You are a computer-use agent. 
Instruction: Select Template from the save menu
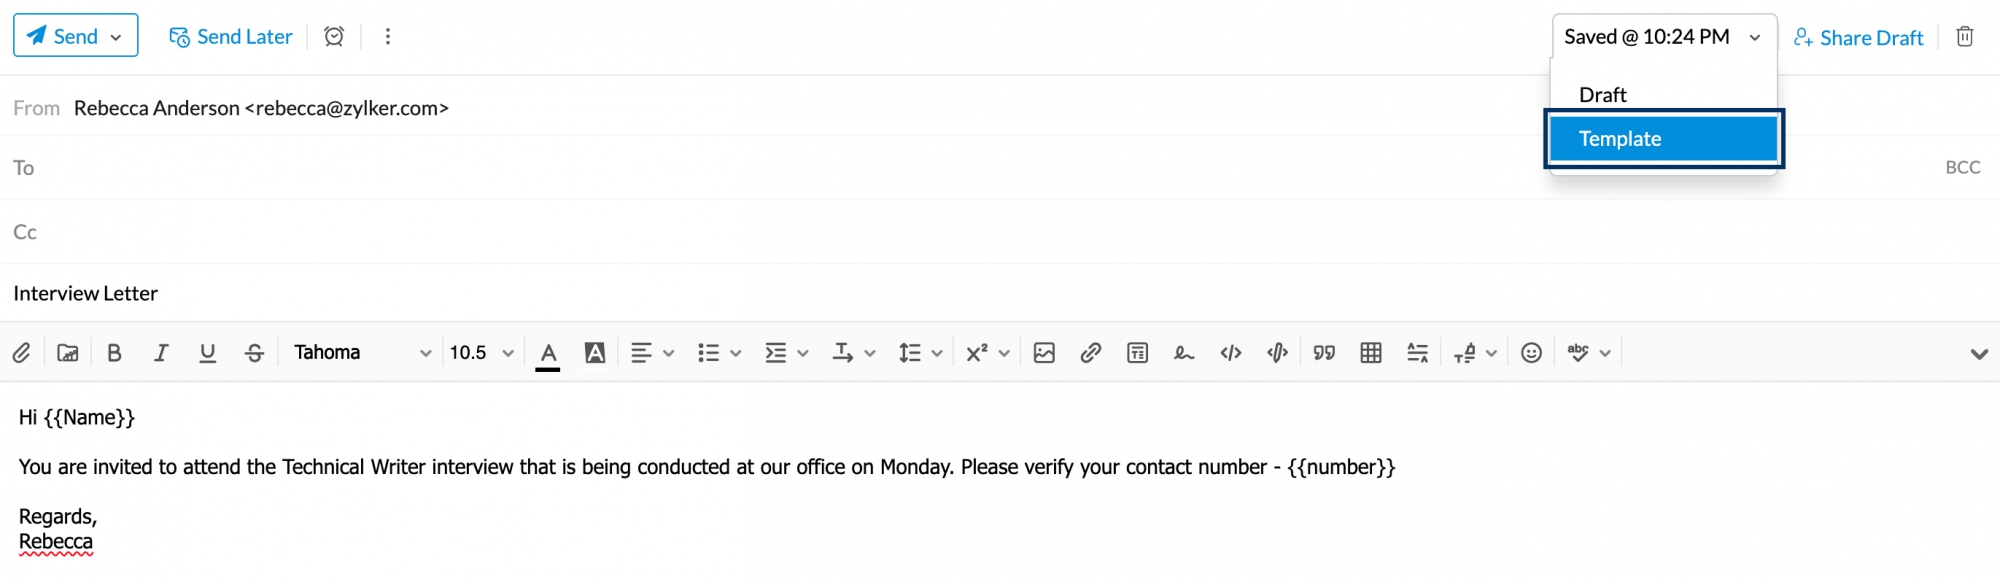1663,139
